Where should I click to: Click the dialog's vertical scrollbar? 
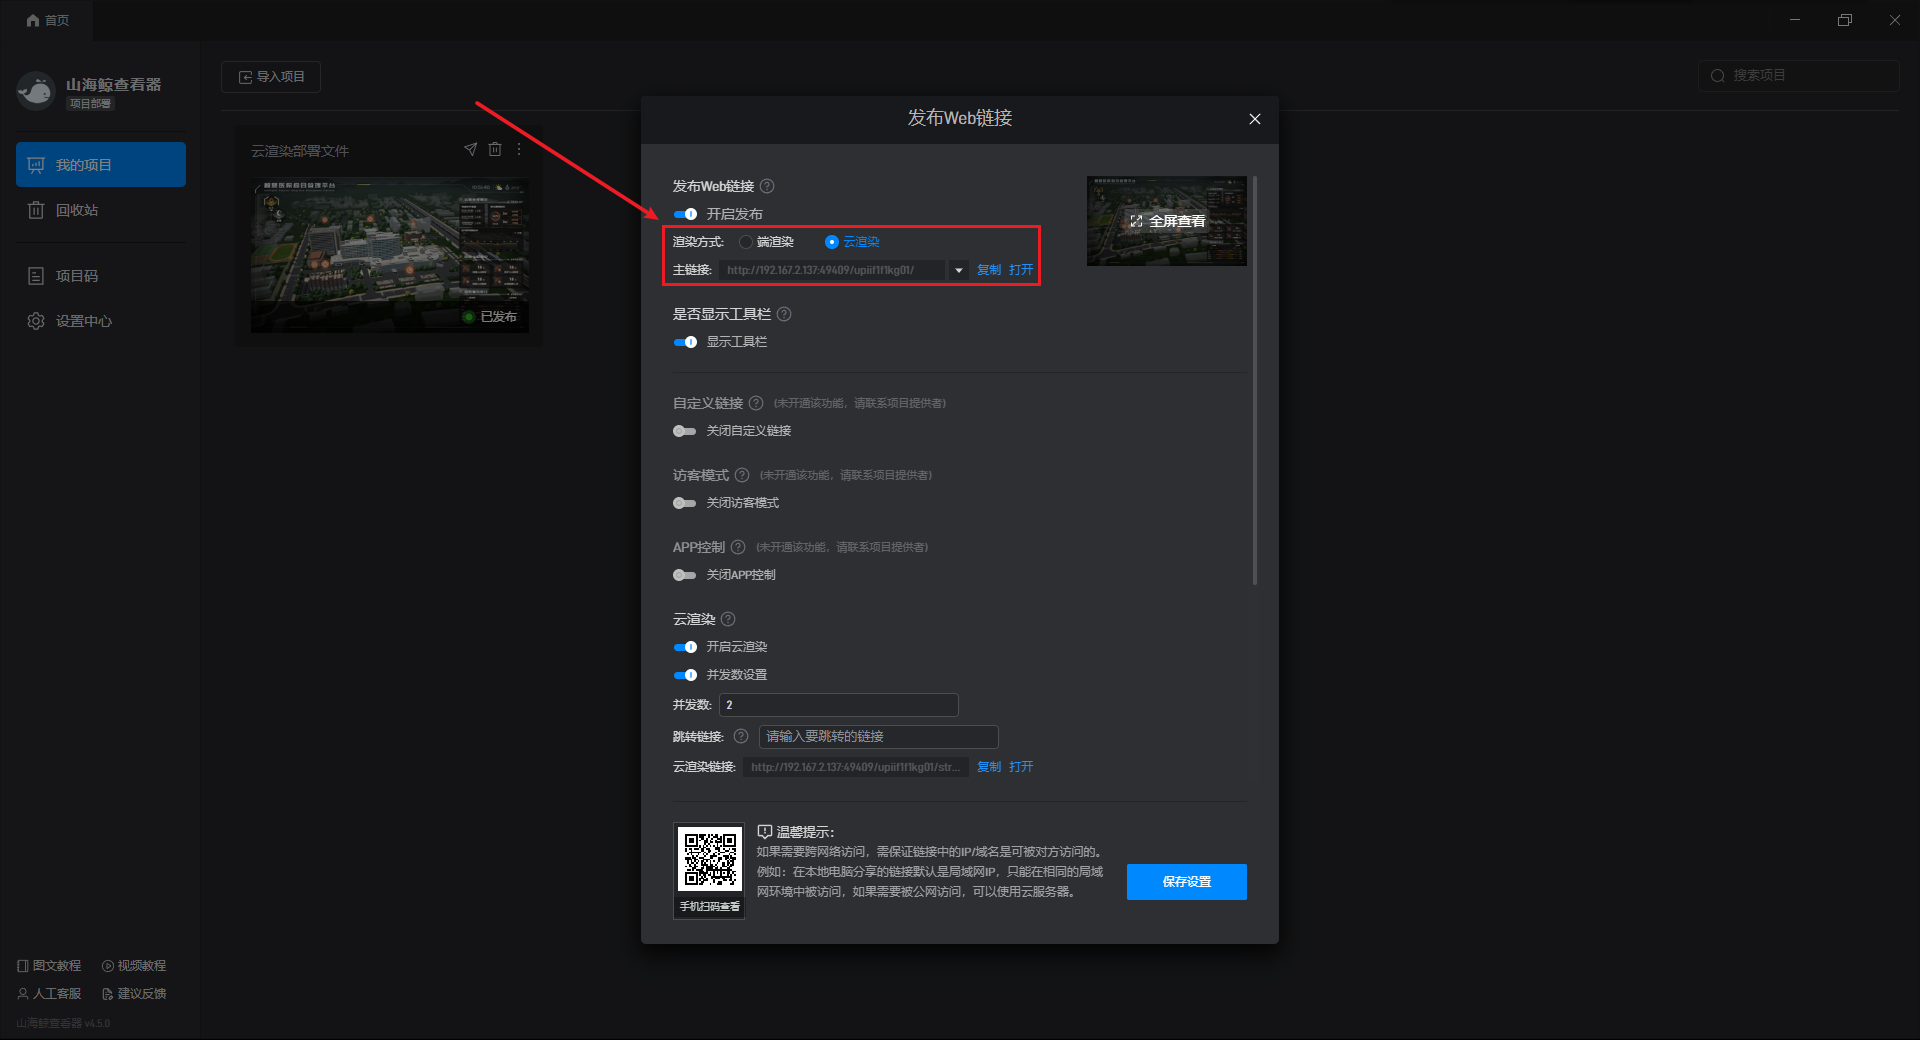(x=1255, y=380)
